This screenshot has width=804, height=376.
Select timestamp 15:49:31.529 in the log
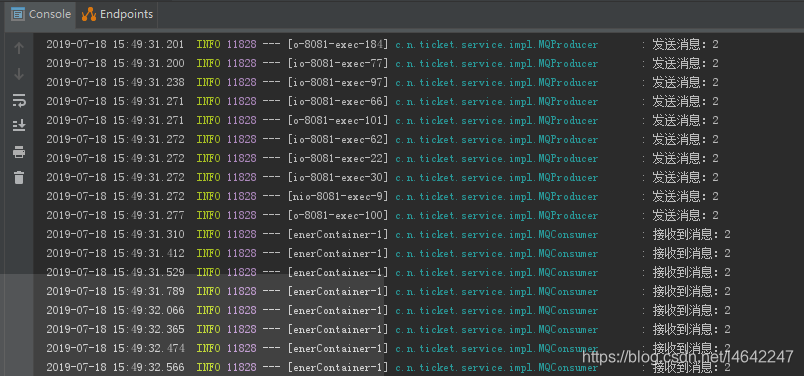coord(148,272)
